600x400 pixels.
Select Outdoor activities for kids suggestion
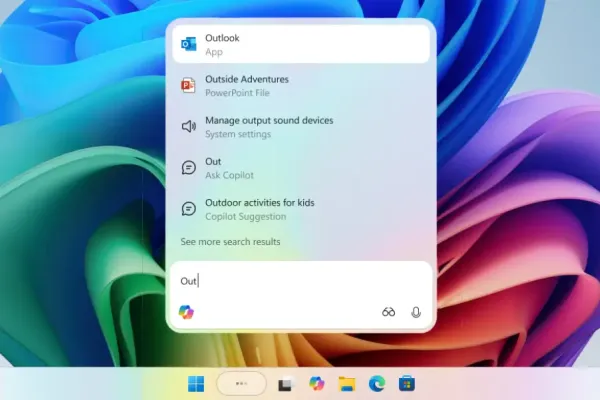[x=301, y=209]
